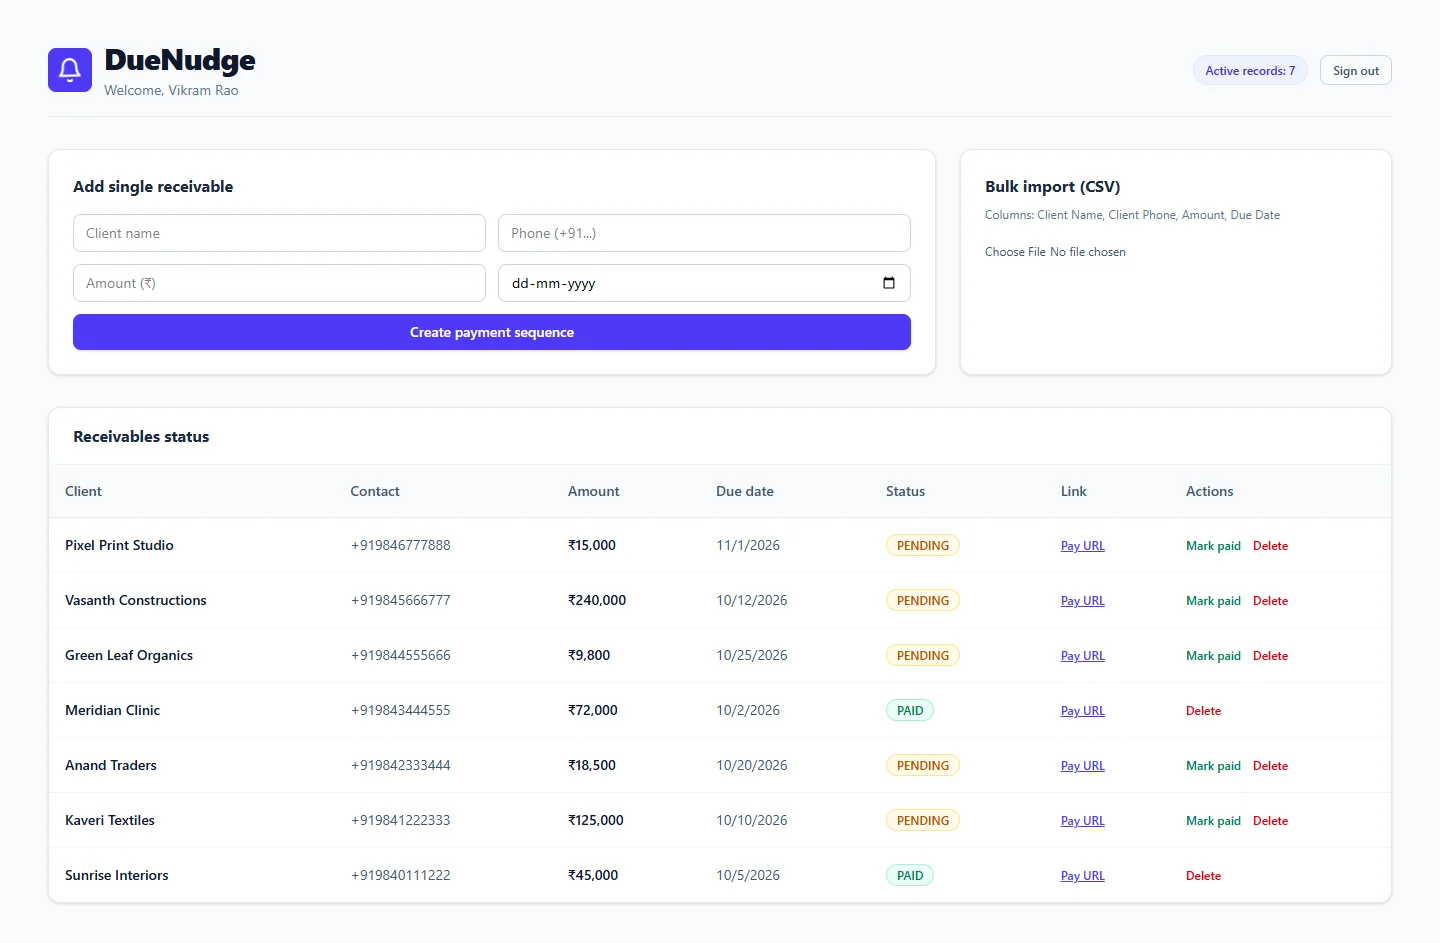The width and height of the screenshot is (1440, 943).
Task: Open Pay URL for Meridian Clinic
Action: coord(1082,711)
